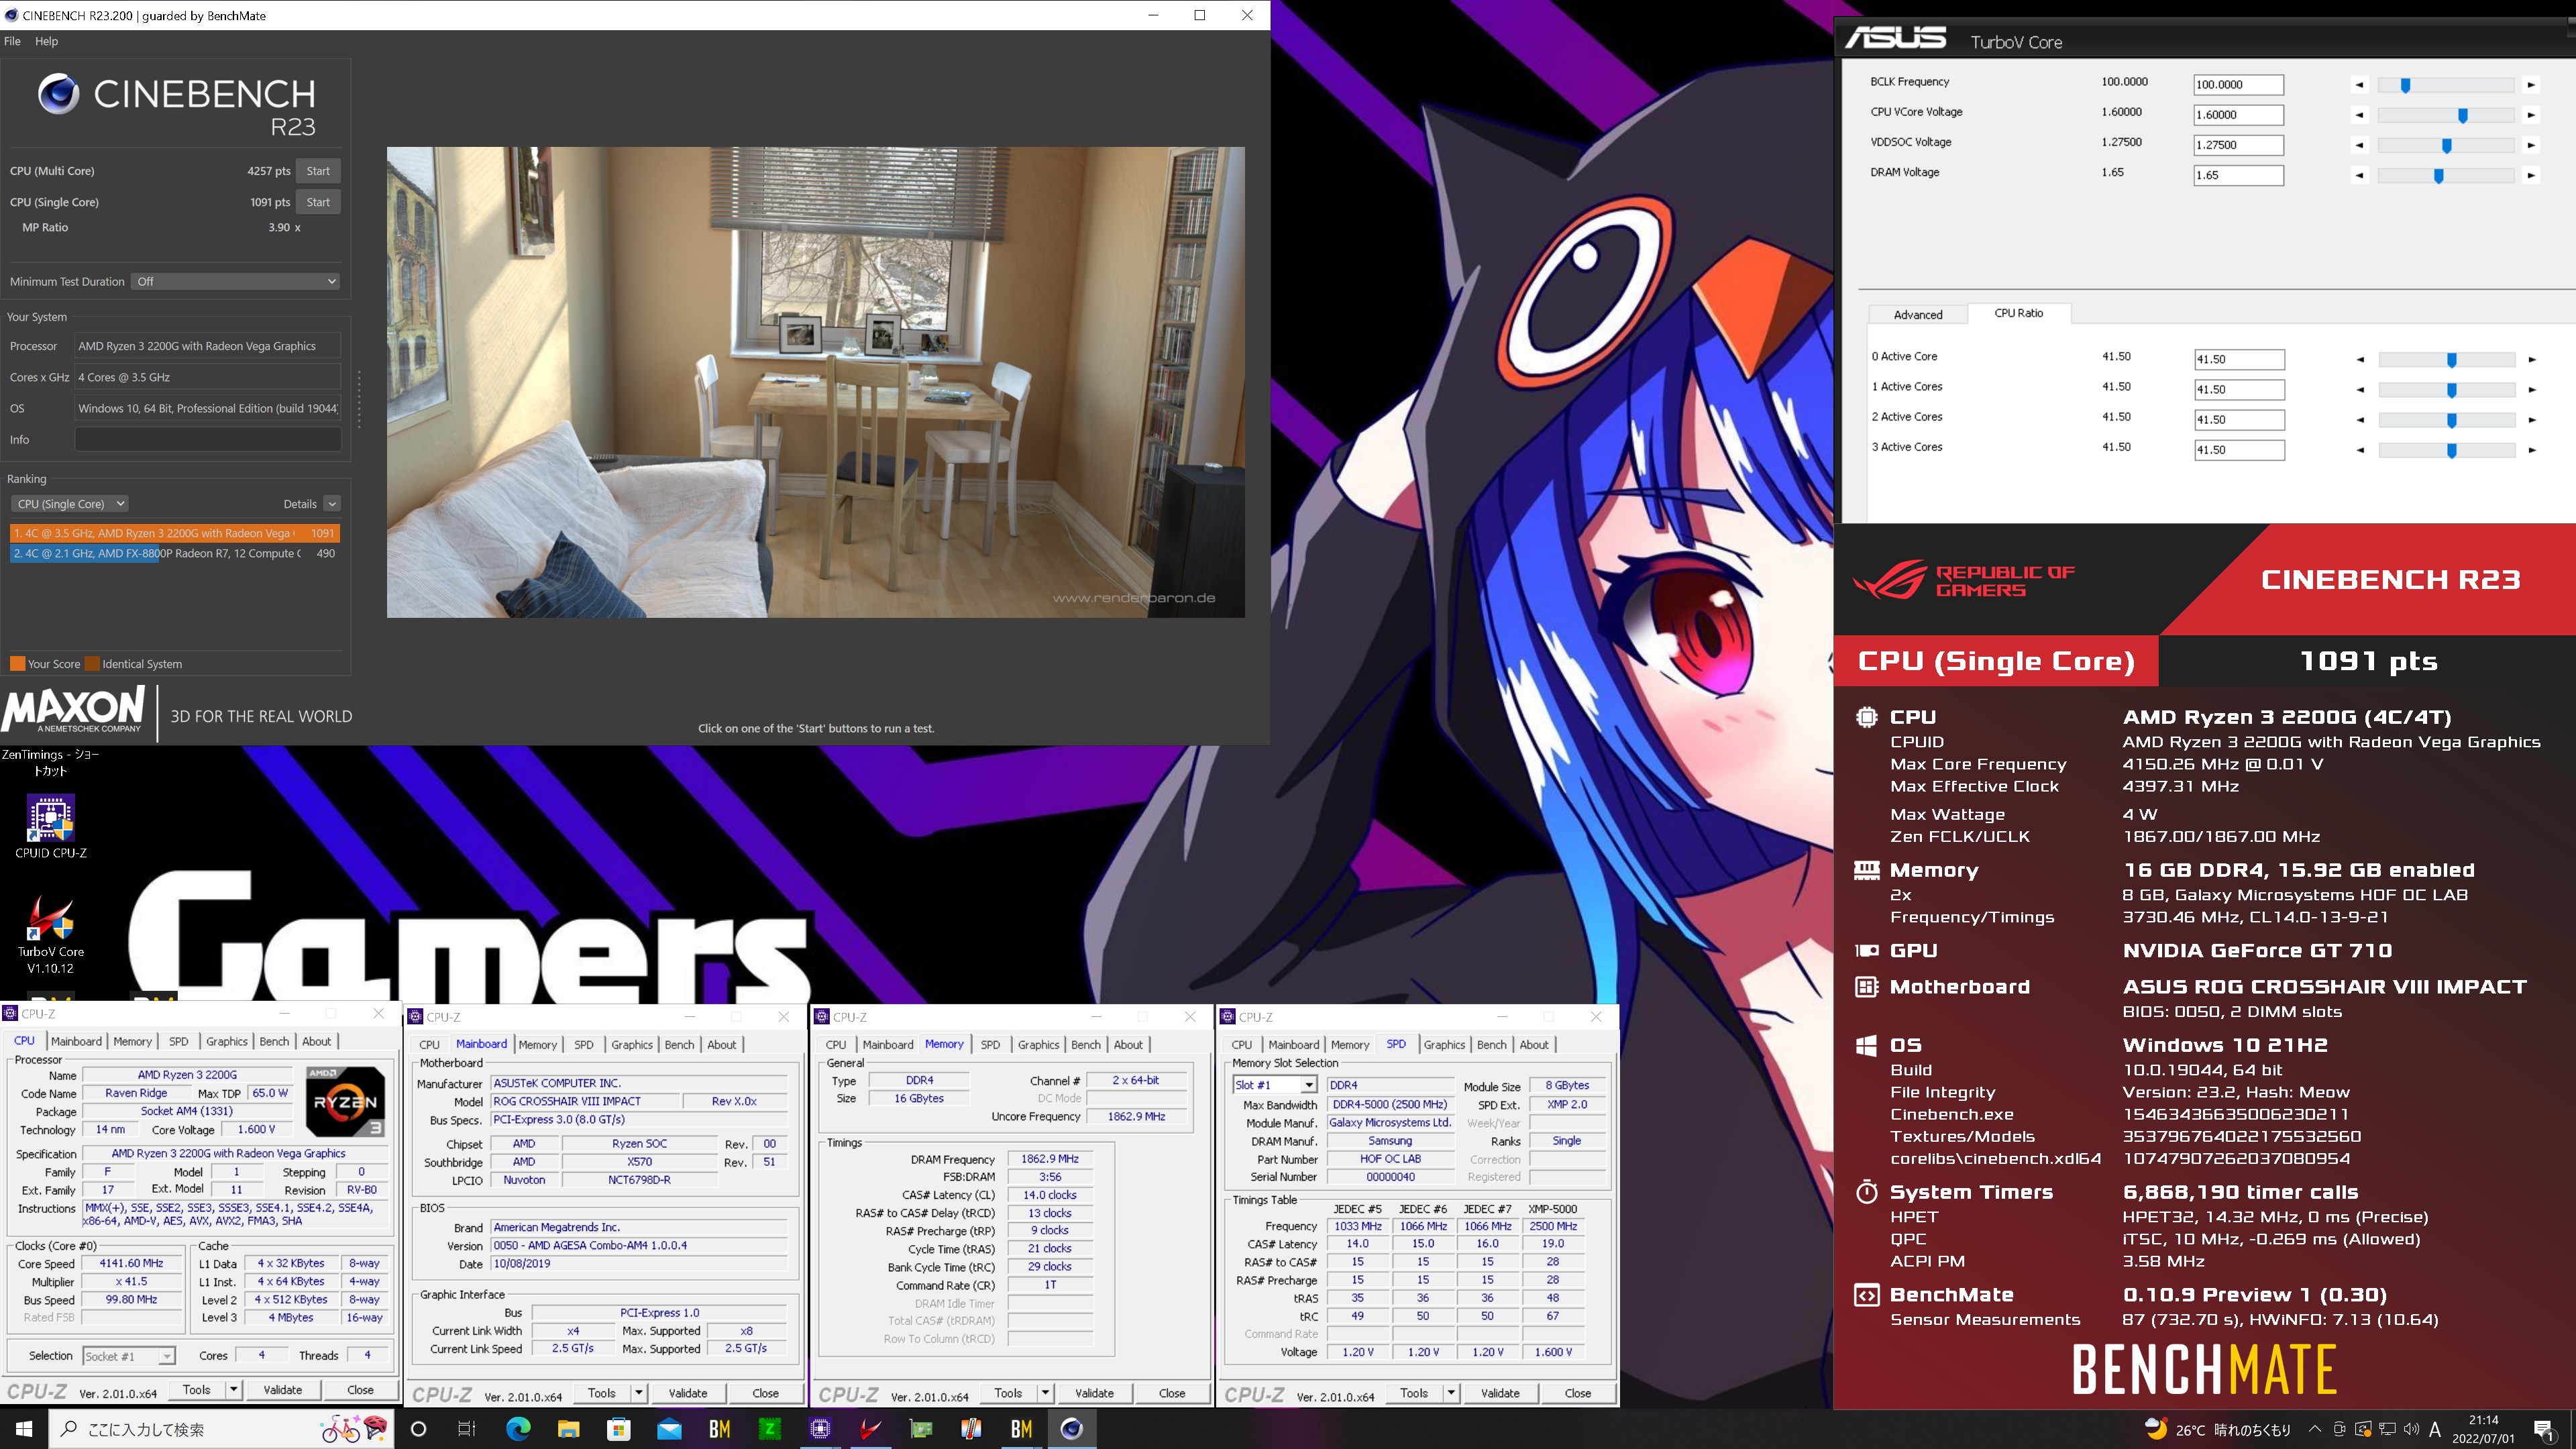
Task: Click Tools button in CPU-Z Memory window
Action: [1008, 1393]
